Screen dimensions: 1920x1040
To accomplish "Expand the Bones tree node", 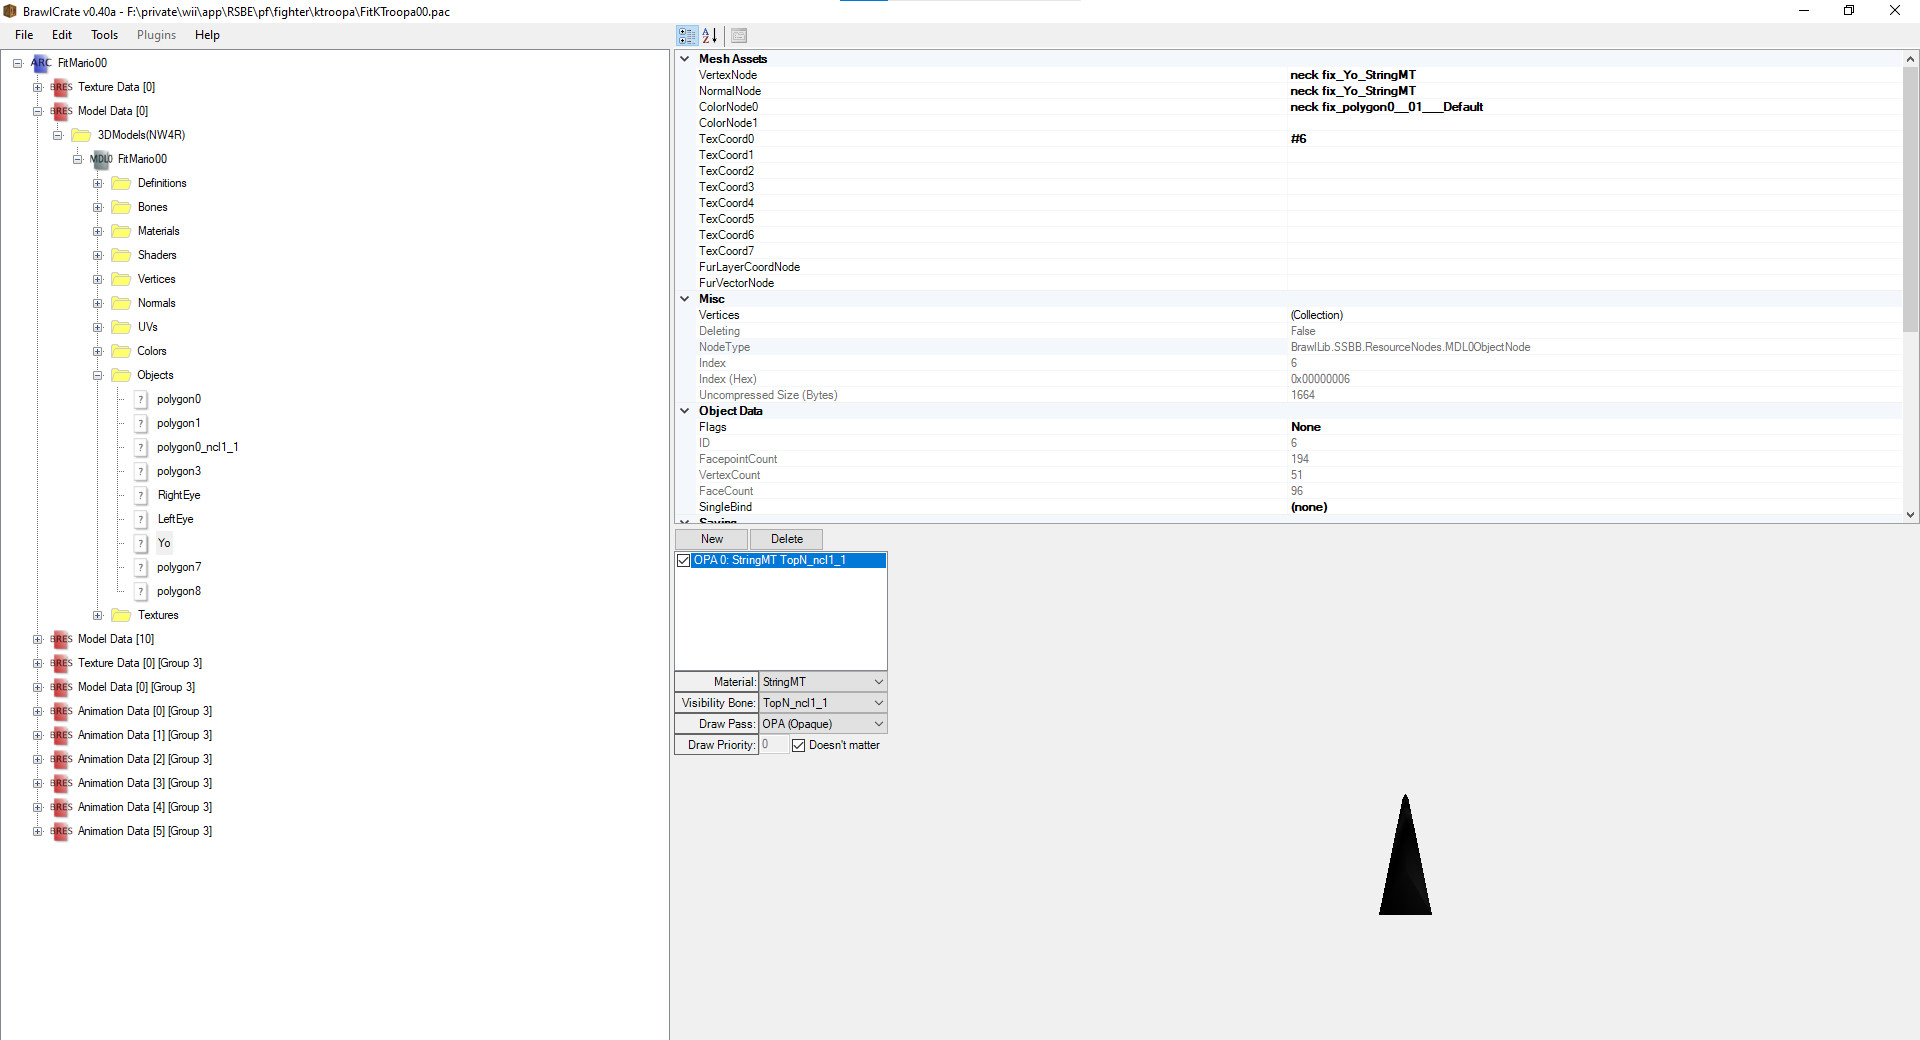I will point(98,207).
